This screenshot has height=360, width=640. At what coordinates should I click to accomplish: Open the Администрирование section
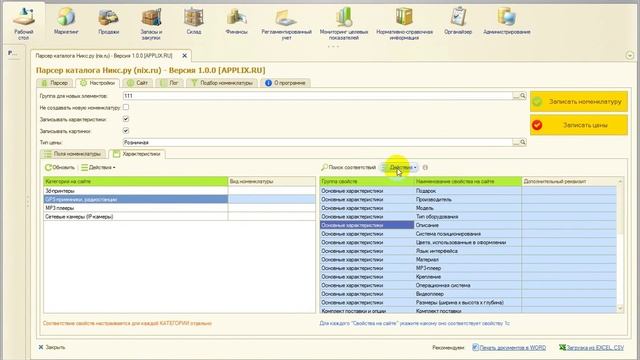coord(507,21)
